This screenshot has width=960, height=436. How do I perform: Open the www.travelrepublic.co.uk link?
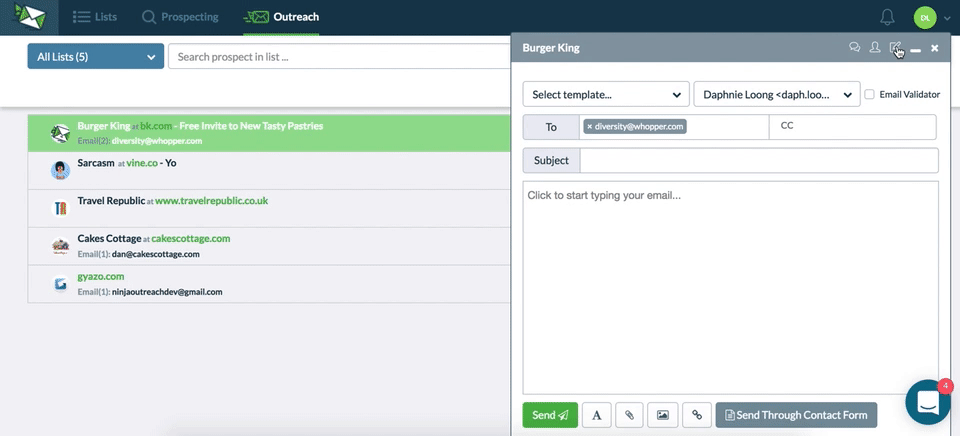tap(211, 201)
